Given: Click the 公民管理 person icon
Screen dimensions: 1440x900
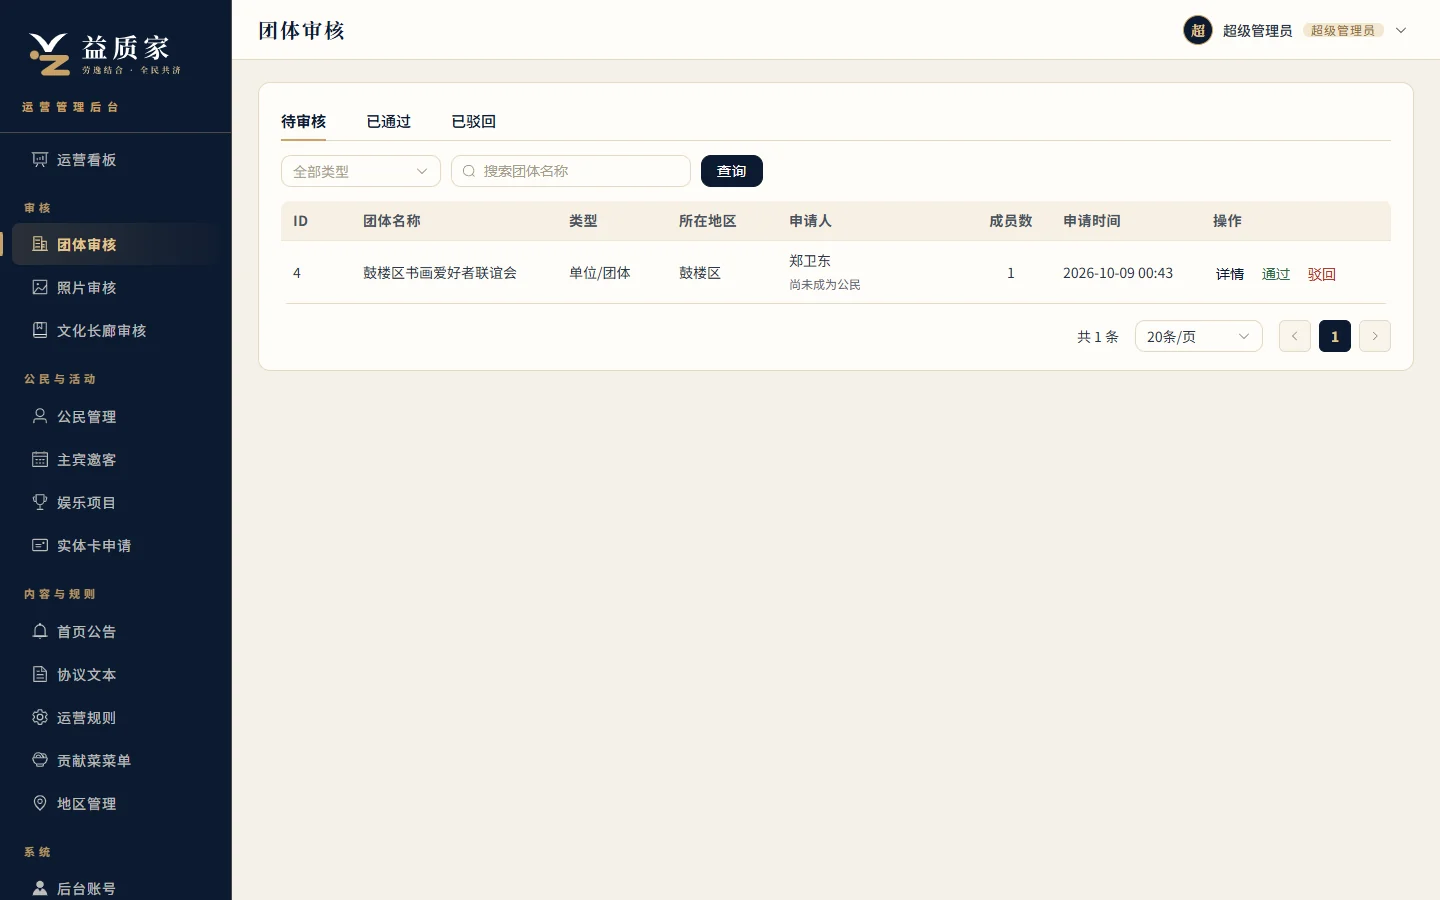Looking at the screenshot, I should click(x=40, y=417).
